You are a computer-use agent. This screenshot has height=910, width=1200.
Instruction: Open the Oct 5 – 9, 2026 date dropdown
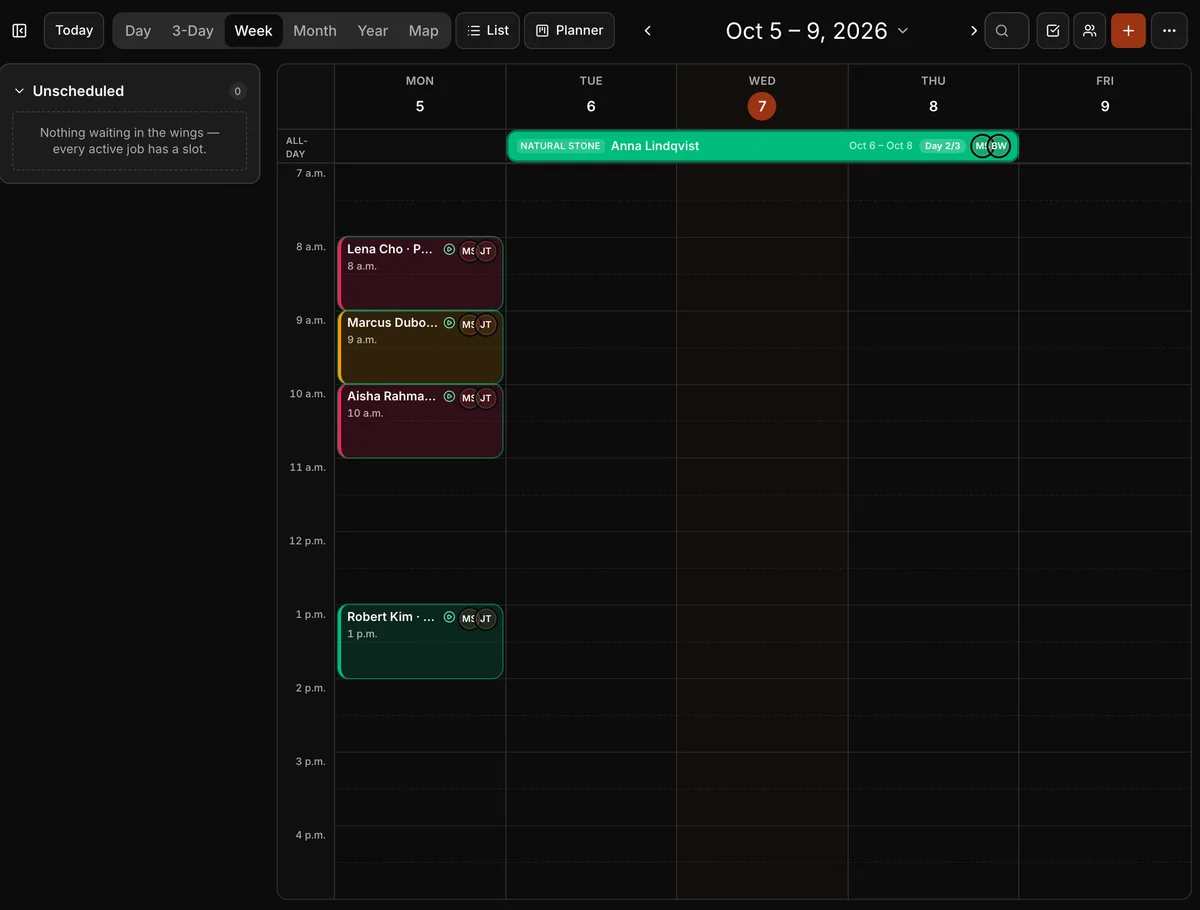(817, 31)
